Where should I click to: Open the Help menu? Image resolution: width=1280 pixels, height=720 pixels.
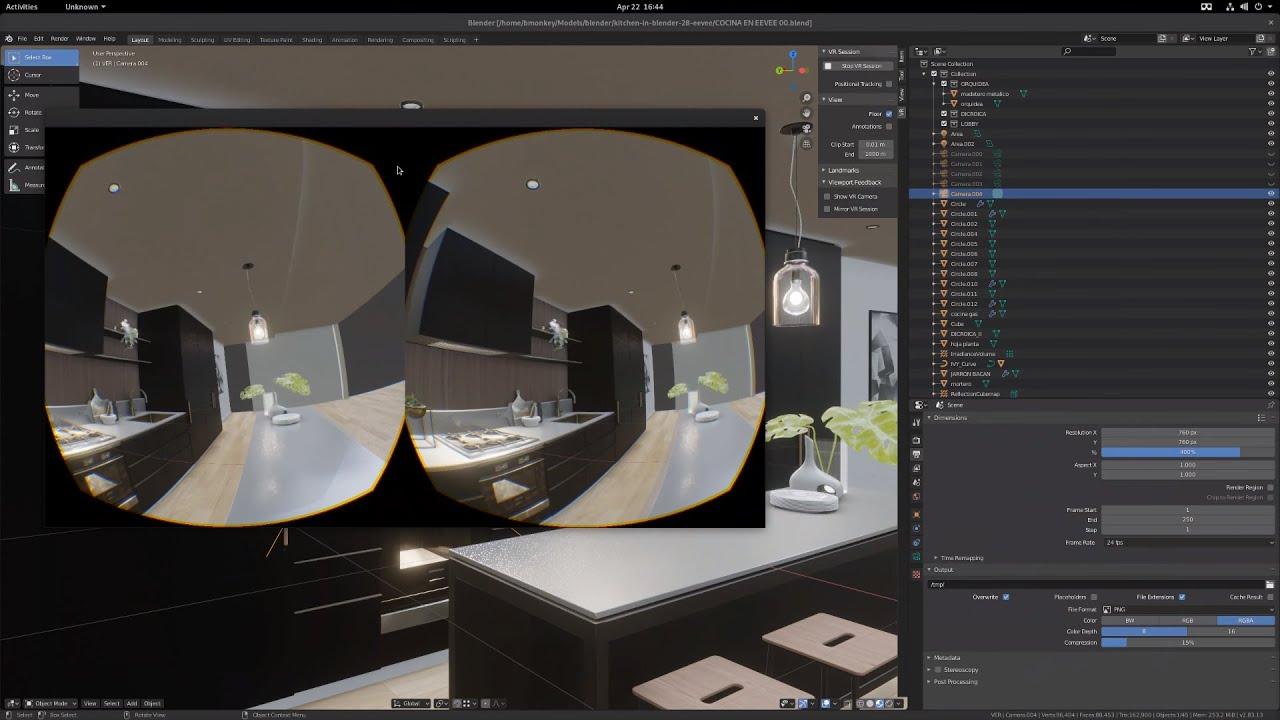[x=109, y=39]
